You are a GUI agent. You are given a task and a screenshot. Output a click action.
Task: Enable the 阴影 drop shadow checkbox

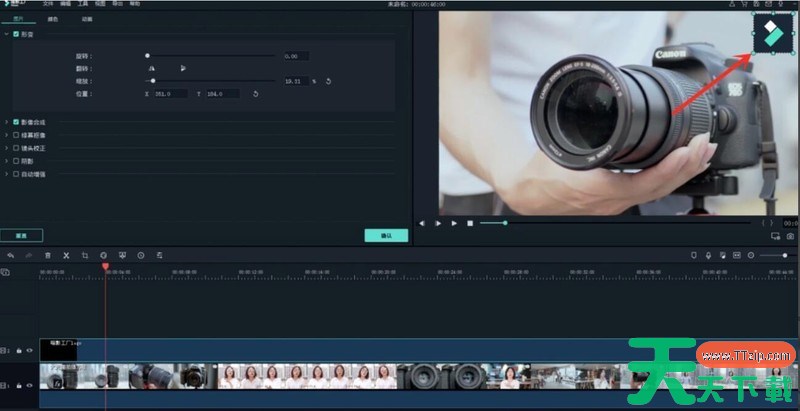pos(16,160)
